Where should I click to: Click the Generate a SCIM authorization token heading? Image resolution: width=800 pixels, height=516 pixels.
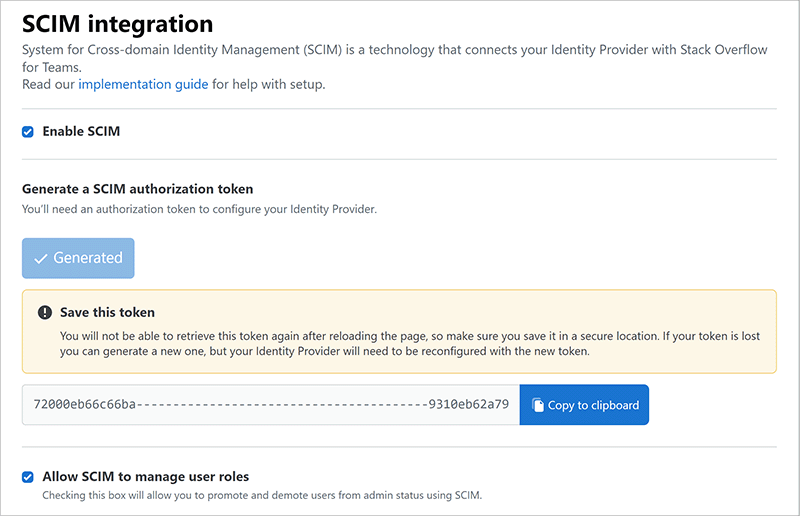pos(137,189)
